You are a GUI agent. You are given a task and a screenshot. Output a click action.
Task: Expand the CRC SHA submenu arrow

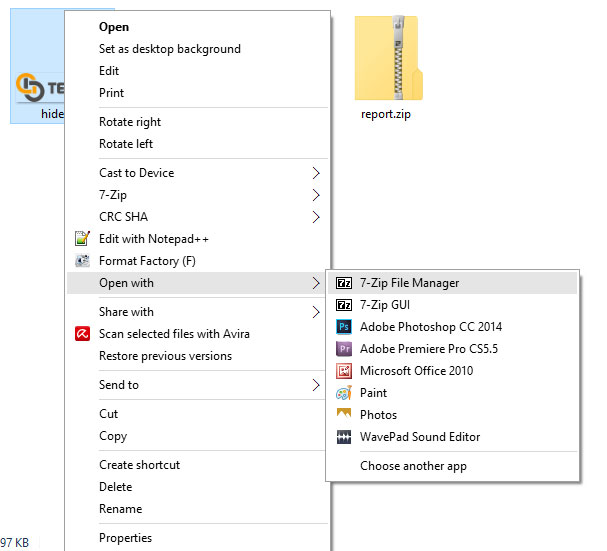click(x=316, y=217)
